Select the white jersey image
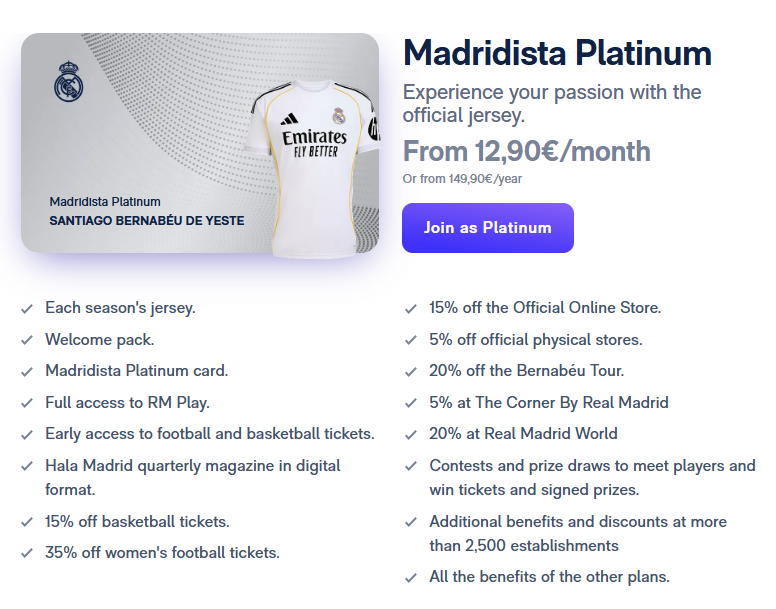Viewport: 776px width, 609px height. tap(313, 168)
